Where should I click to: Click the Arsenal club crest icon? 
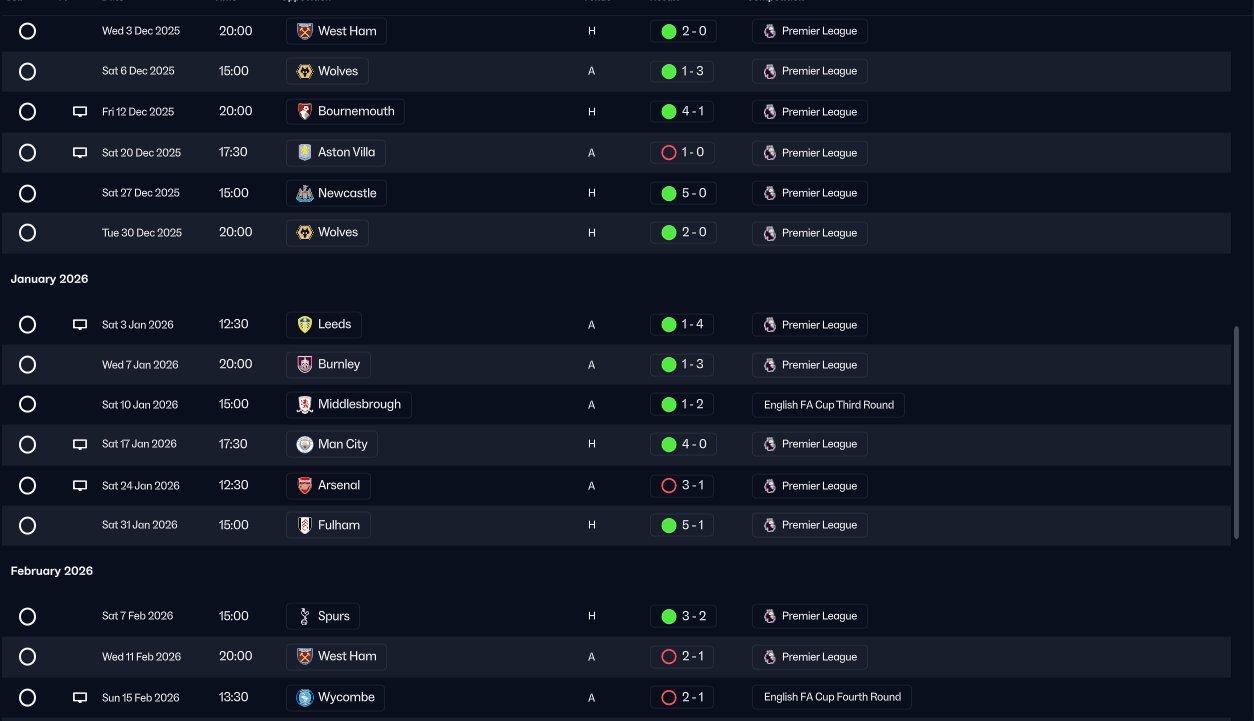point(305,485)
